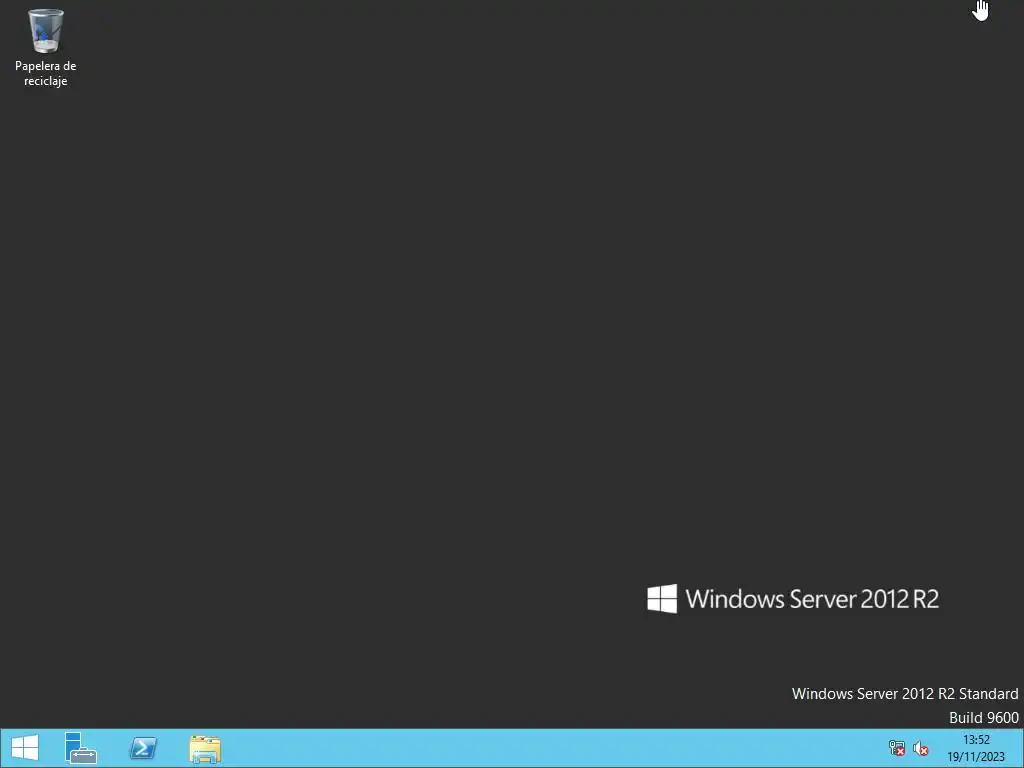Viewport: 1024px width, 768px height.
Task: Open the Windows Start button
Action: (25, 748)
